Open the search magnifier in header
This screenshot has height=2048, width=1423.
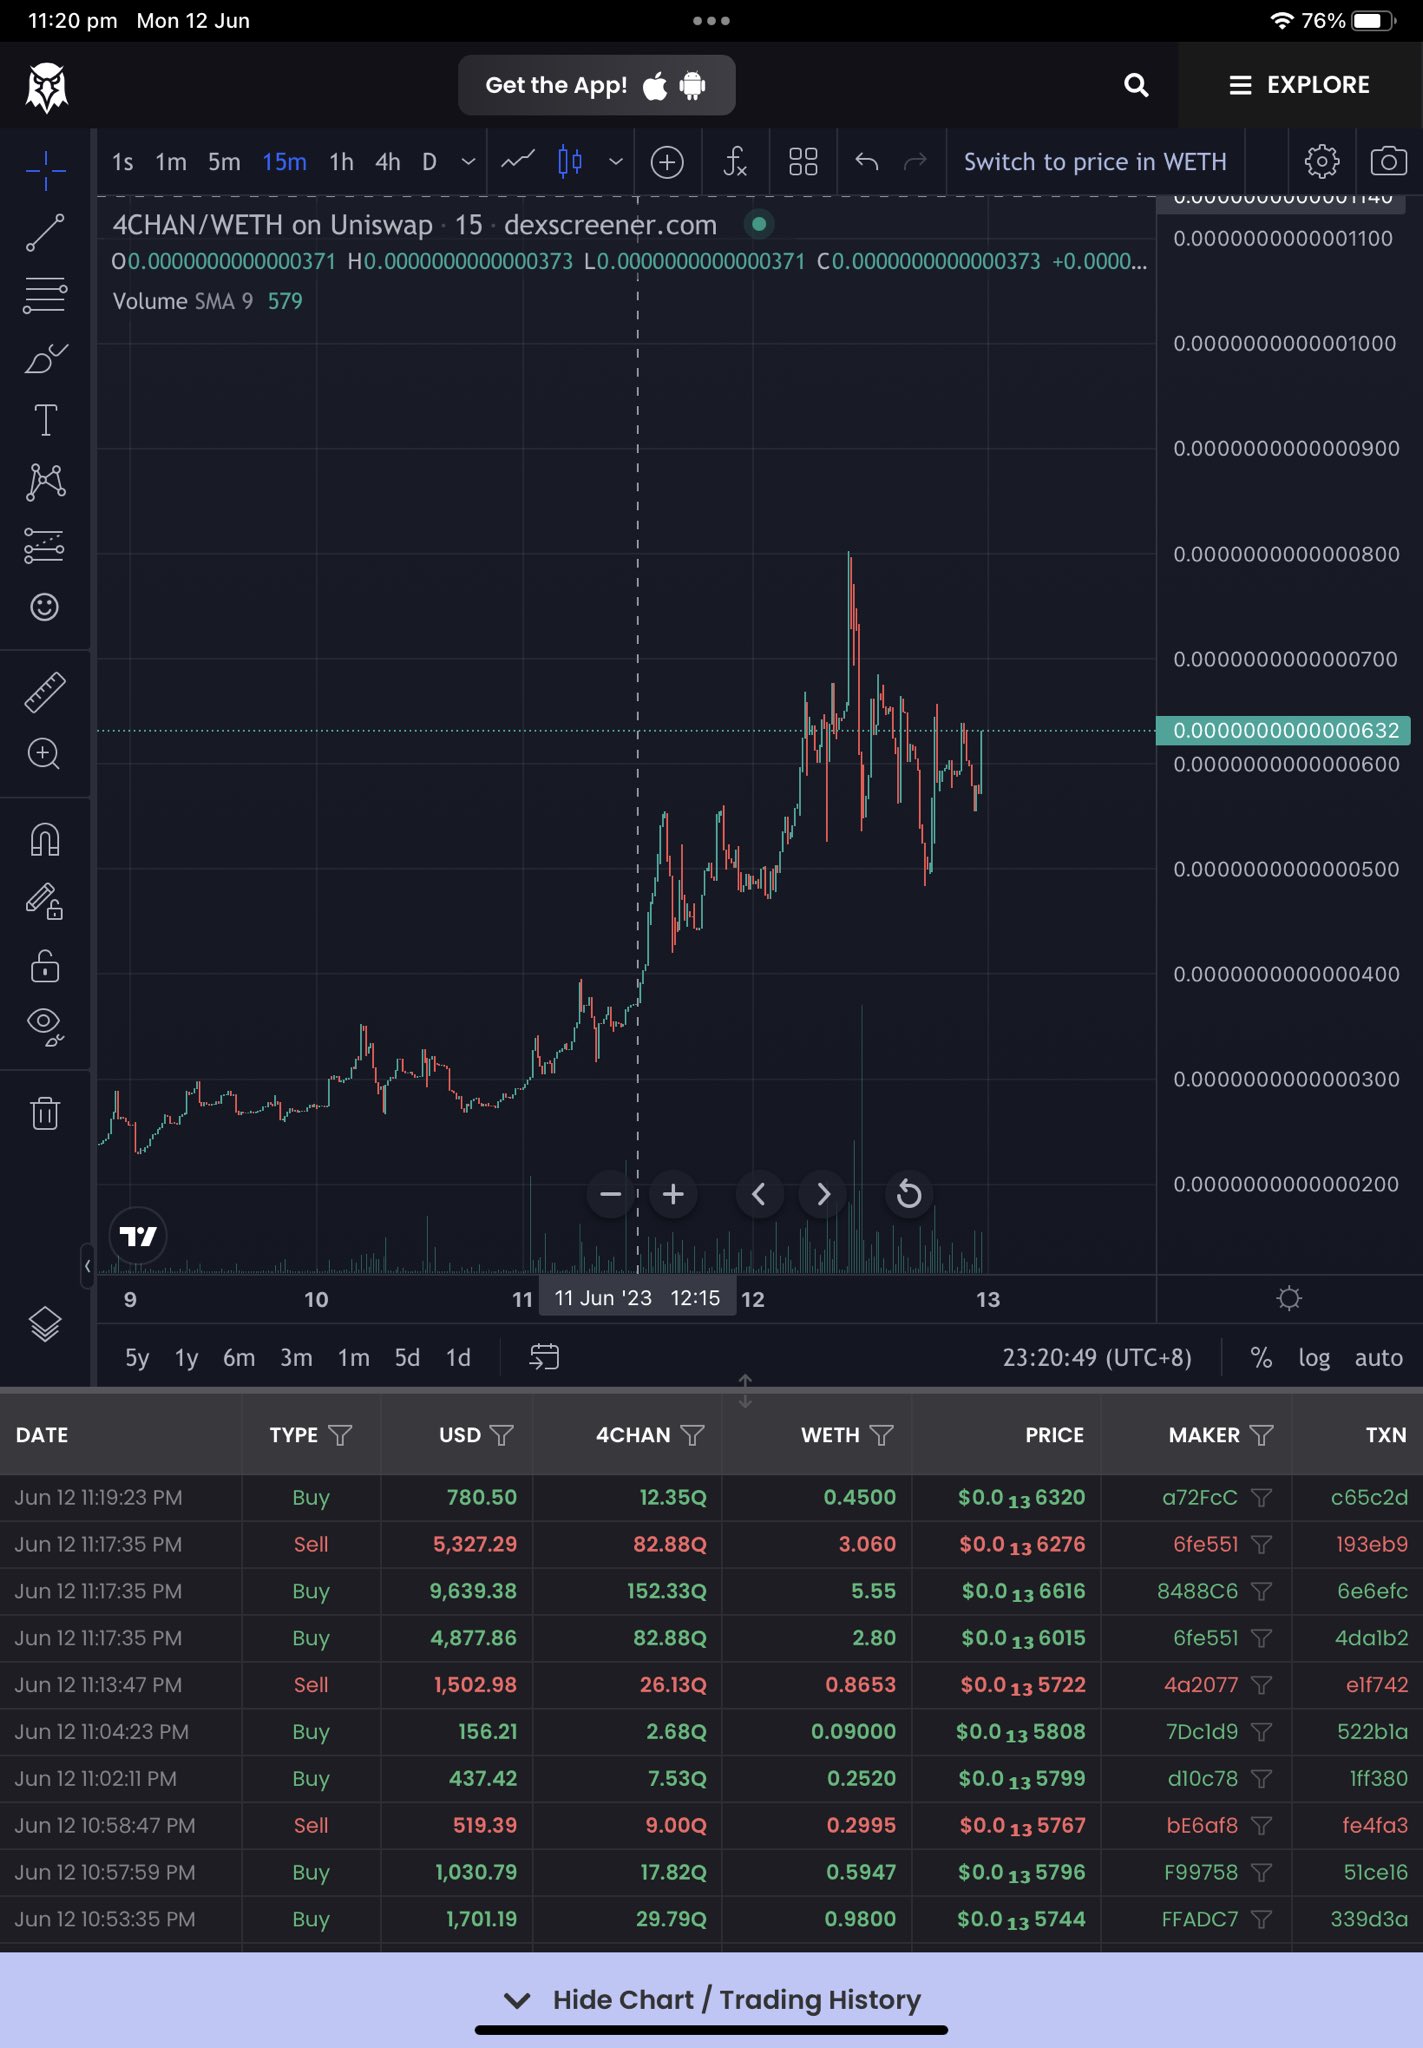tap(1135, 85)
